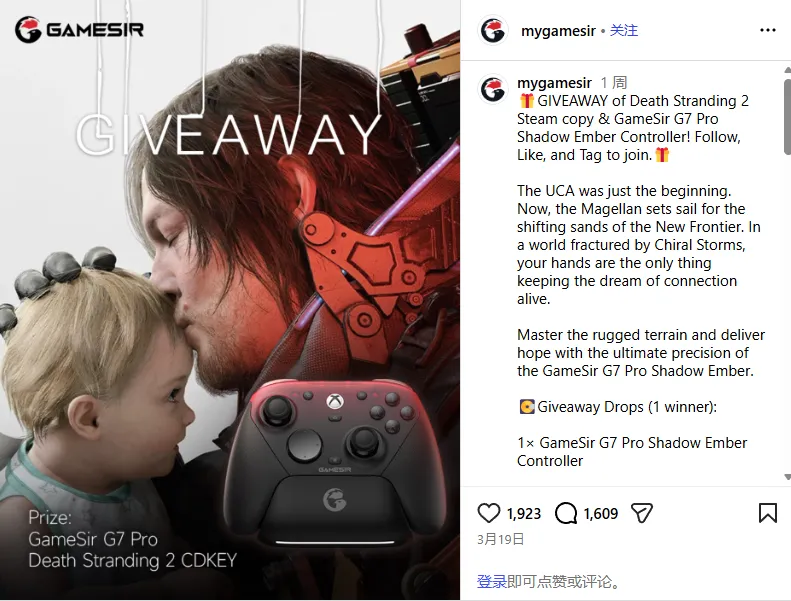The image size is (791, 601).
Task: Click the GameSir logo on the image
Action: (x=79, y=29)
